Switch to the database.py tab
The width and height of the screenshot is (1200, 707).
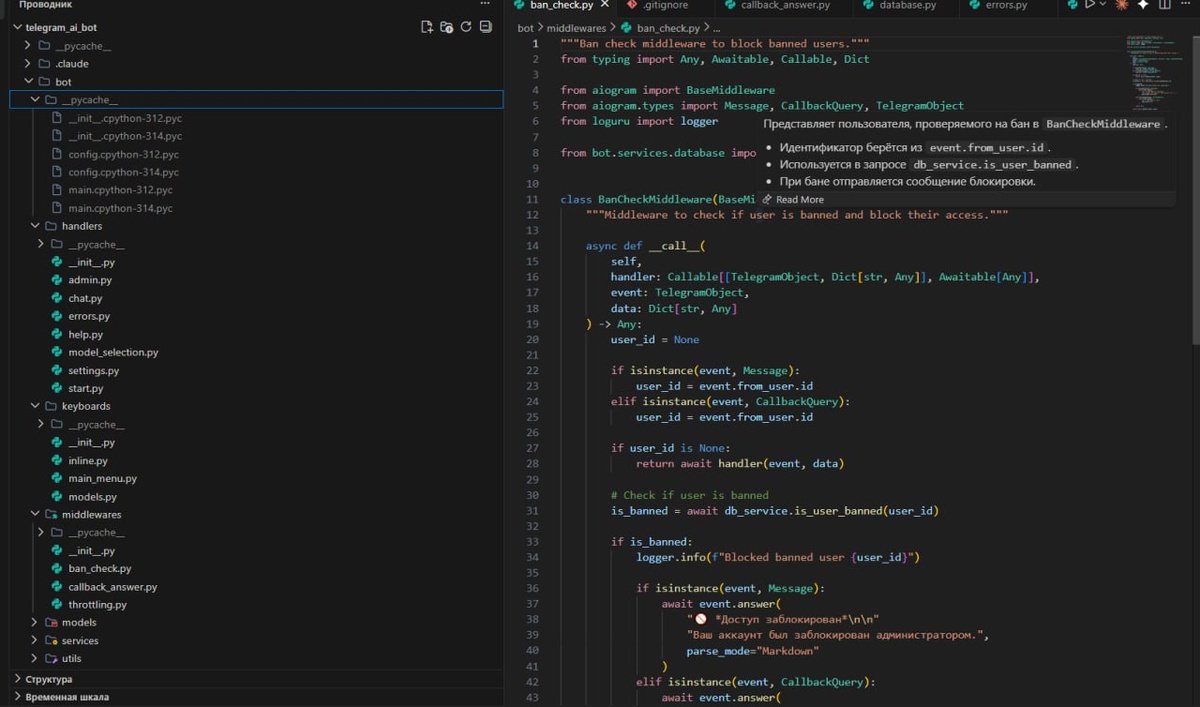coord(908,5)
